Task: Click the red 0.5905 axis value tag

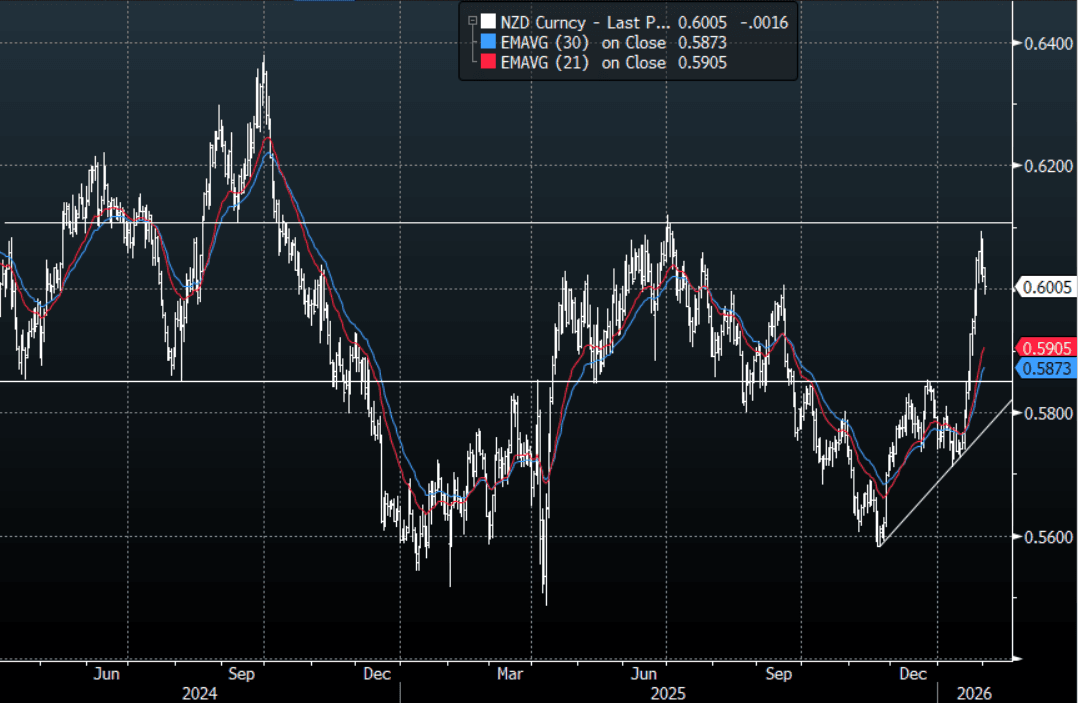Action: tap(1046, 348)
